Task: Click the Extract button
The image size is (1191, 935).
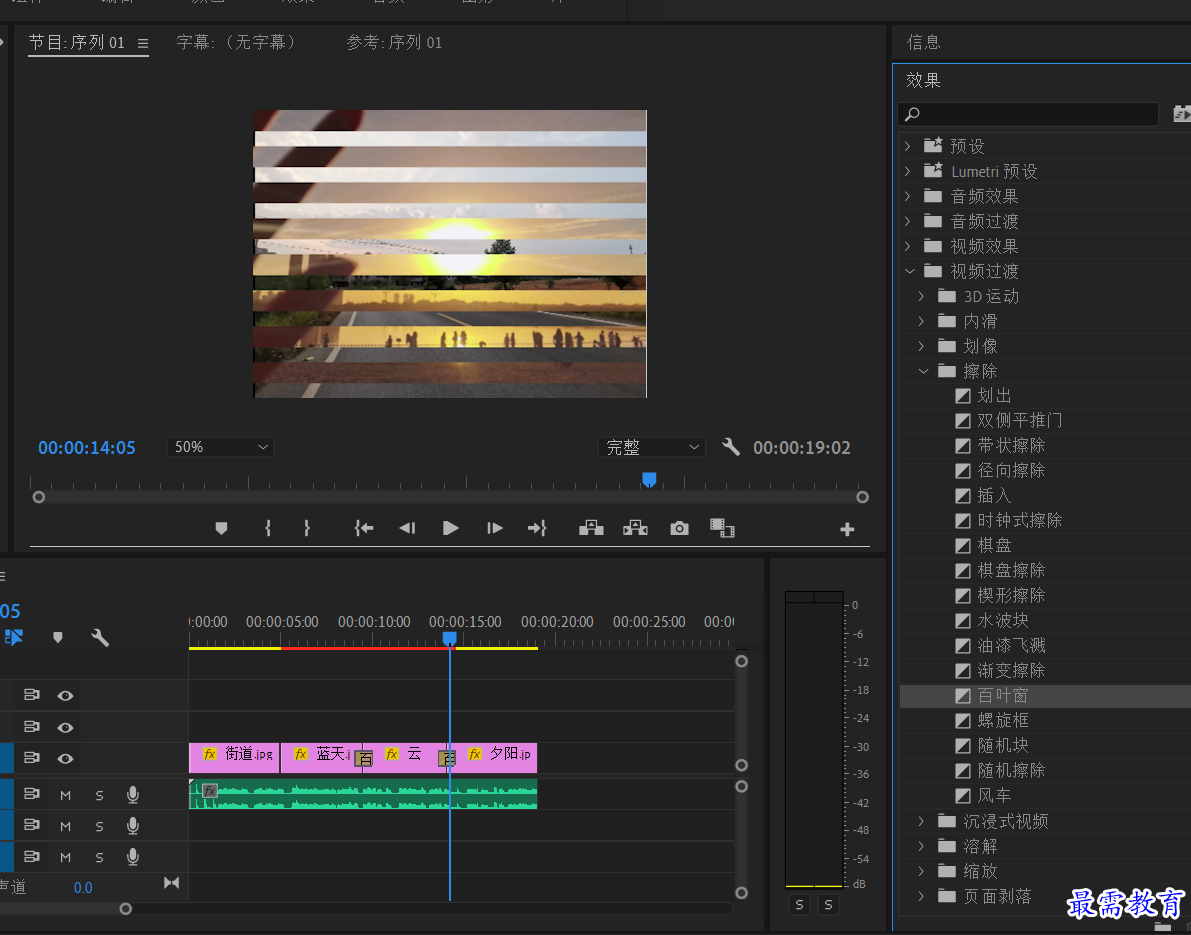Action: (x=635, y=528)
